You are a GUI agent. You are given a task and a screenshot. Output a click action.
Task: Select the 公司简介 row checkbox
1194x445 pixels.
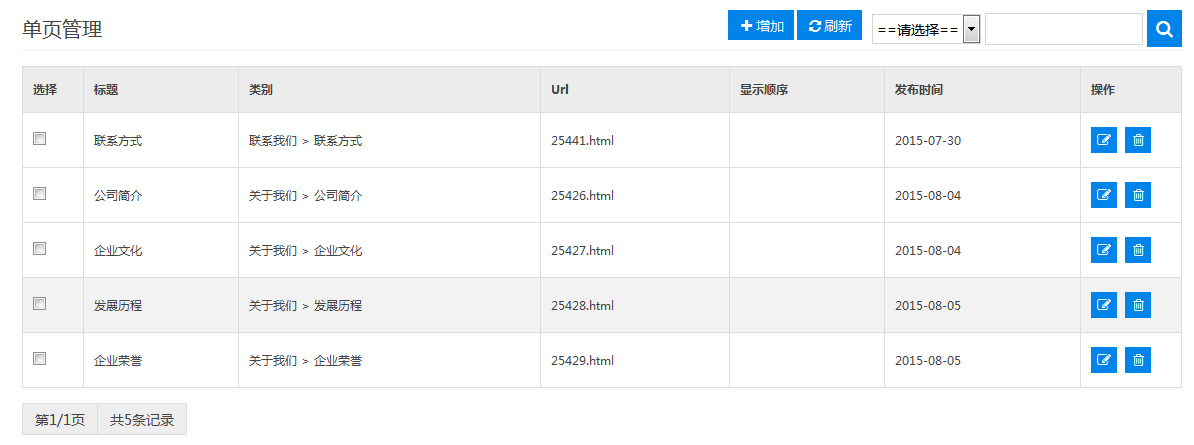40,194
